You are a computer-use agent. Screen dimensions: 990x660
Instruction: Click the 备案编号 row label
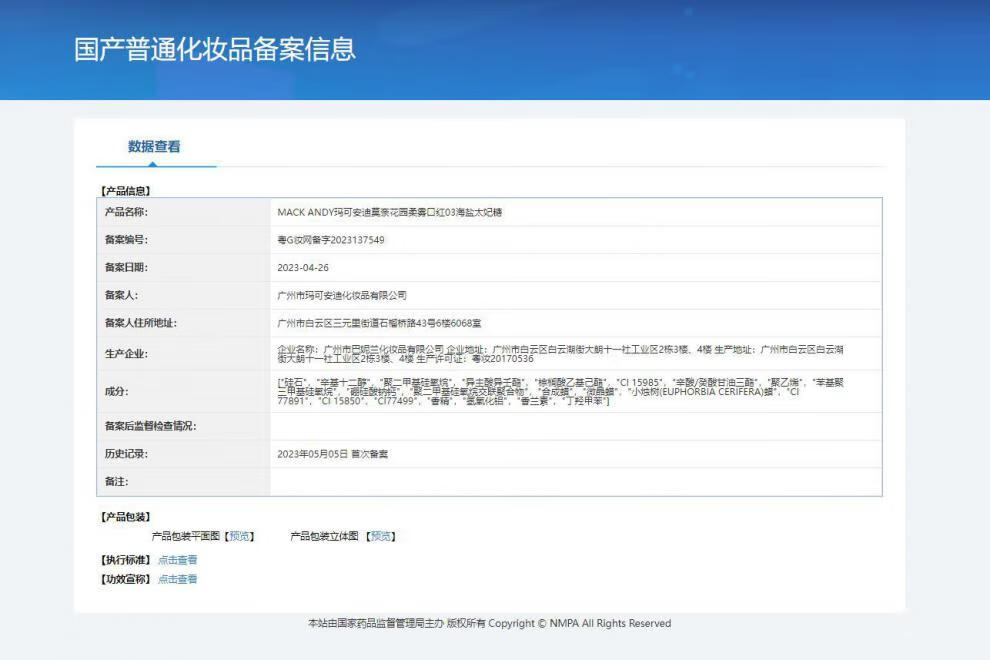click(126, 240)
